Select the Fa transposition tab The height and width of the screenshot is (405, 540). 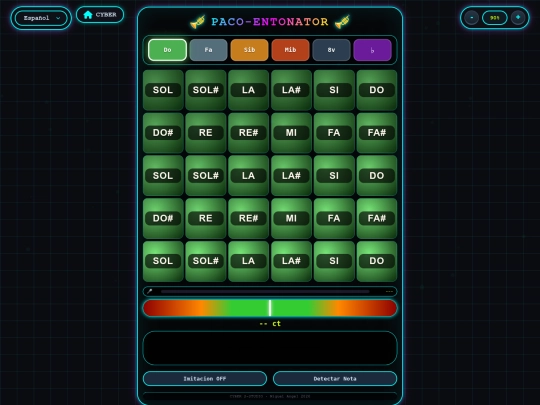click(x=208, y=50)
